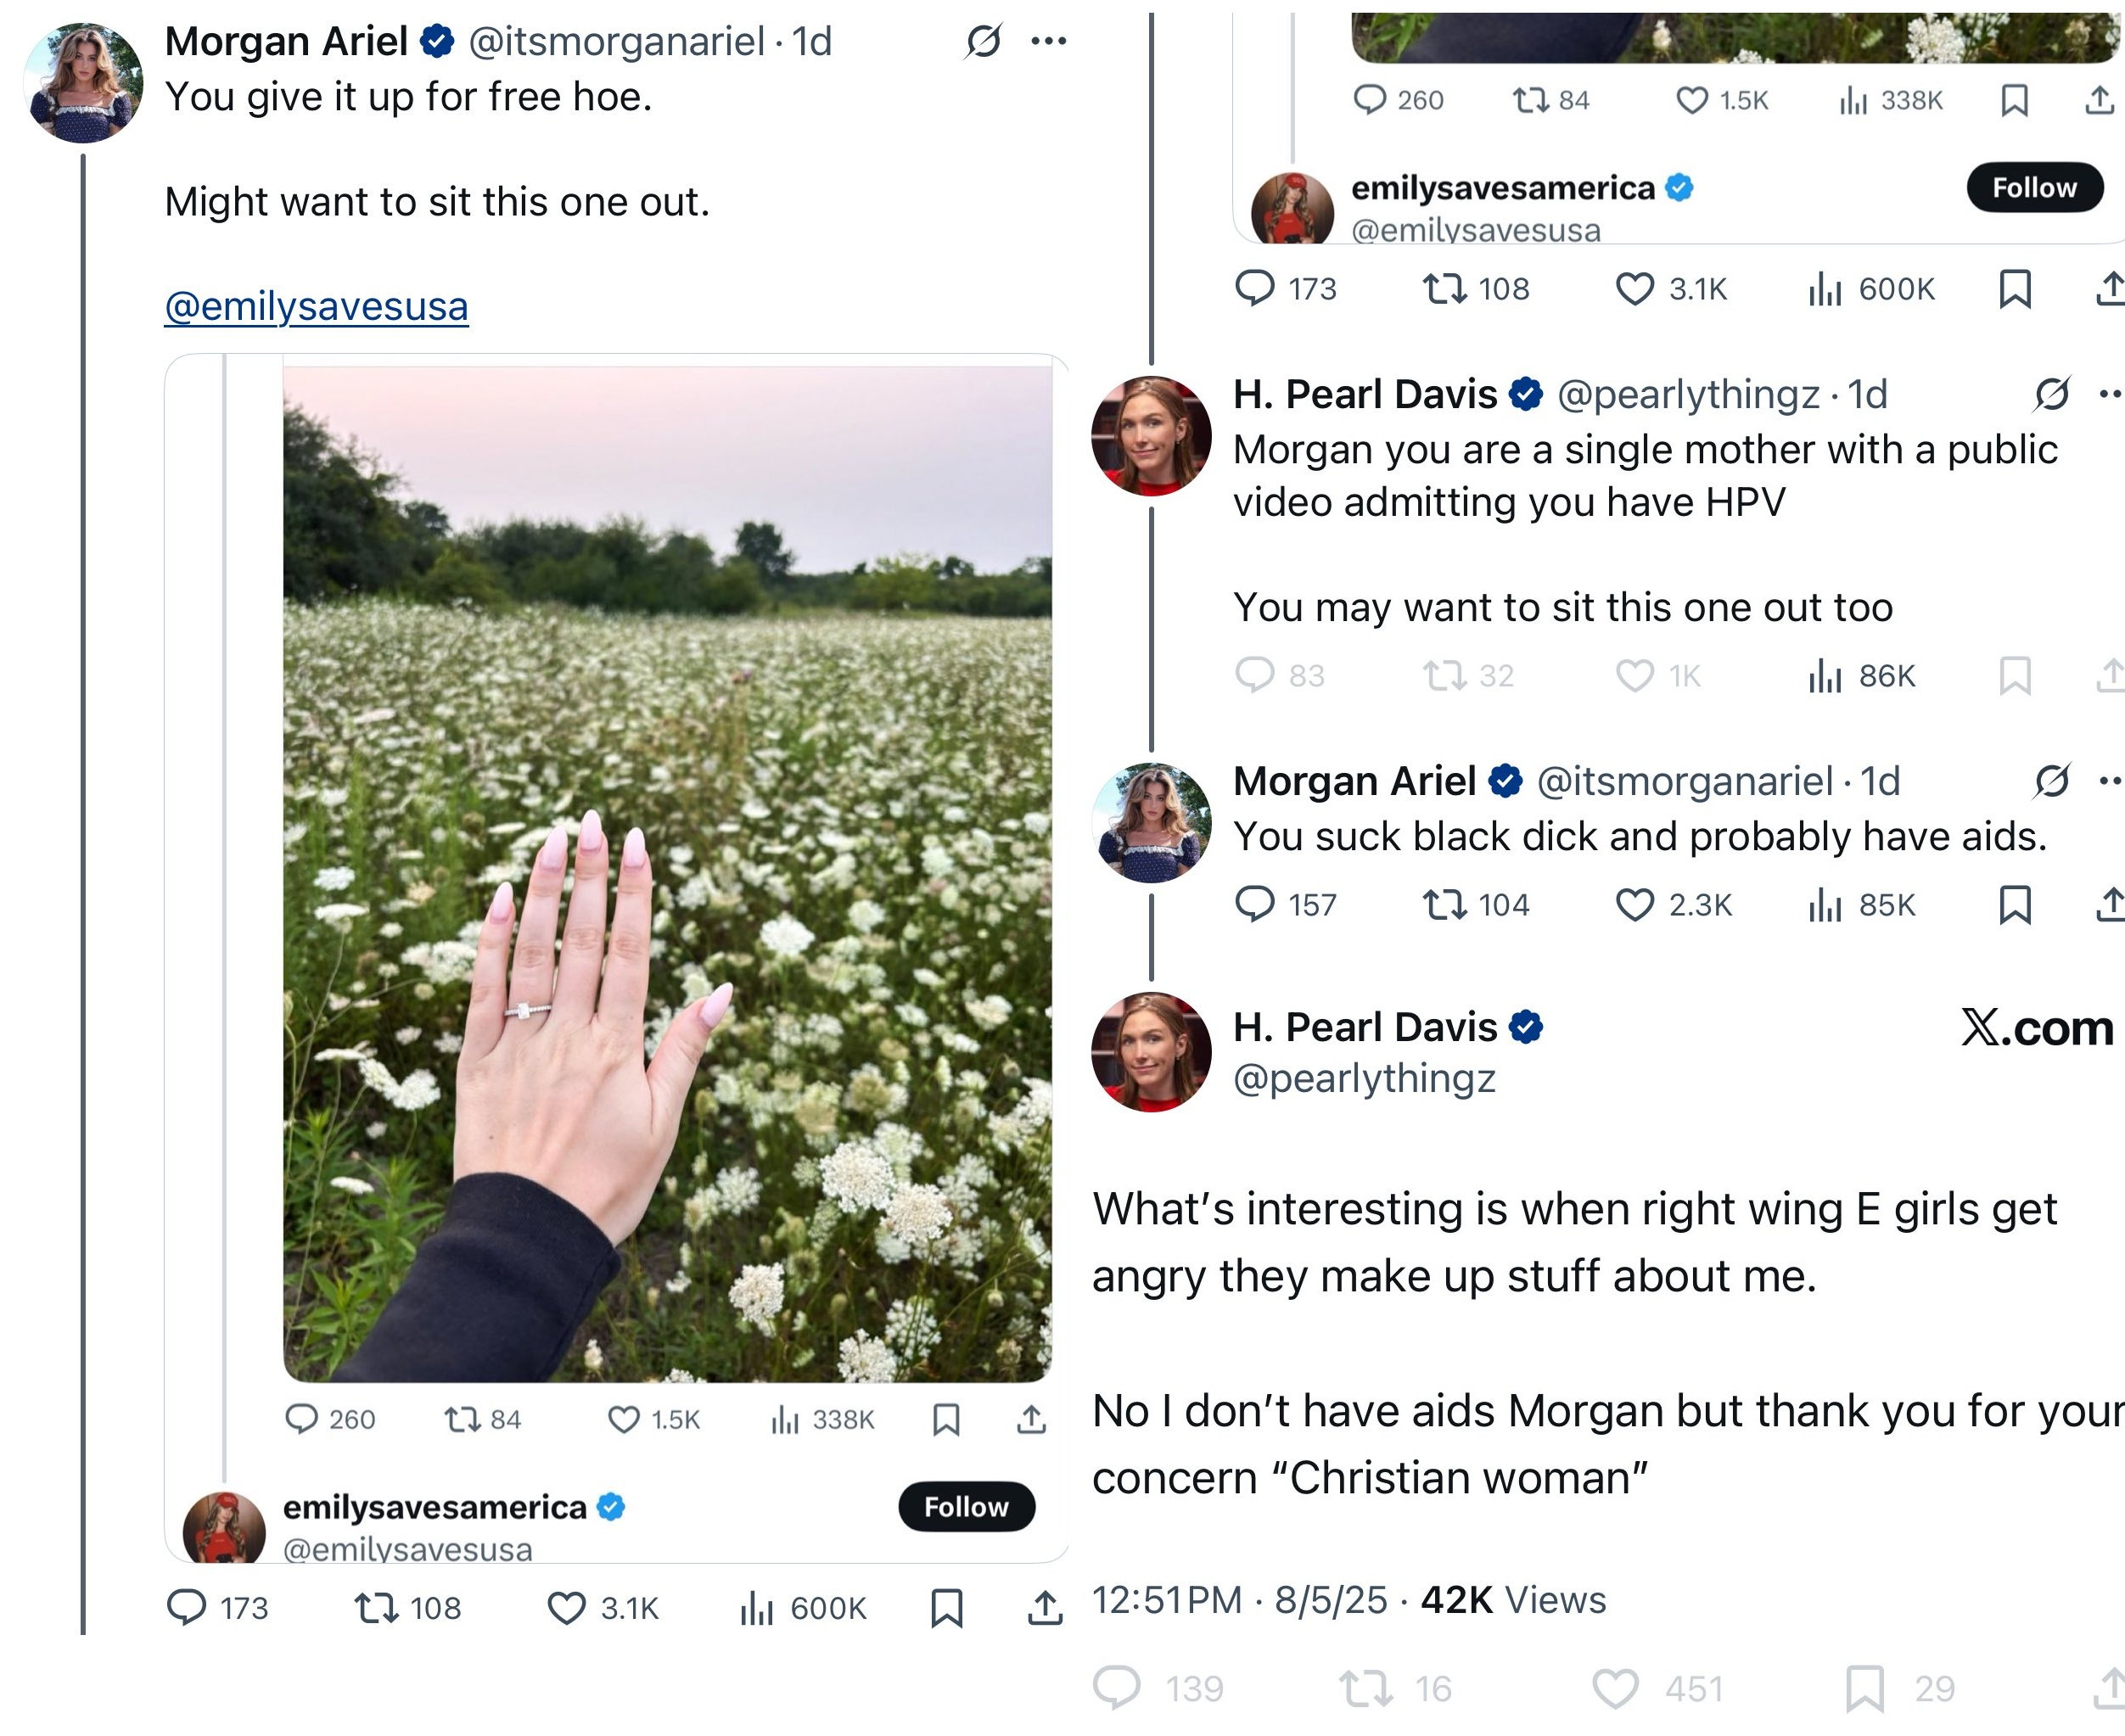This screenshot has height=1736, width=2125.
Task: Bookmark Morgan's left post with the ring photo
Action: click(x=946, y=1607)
